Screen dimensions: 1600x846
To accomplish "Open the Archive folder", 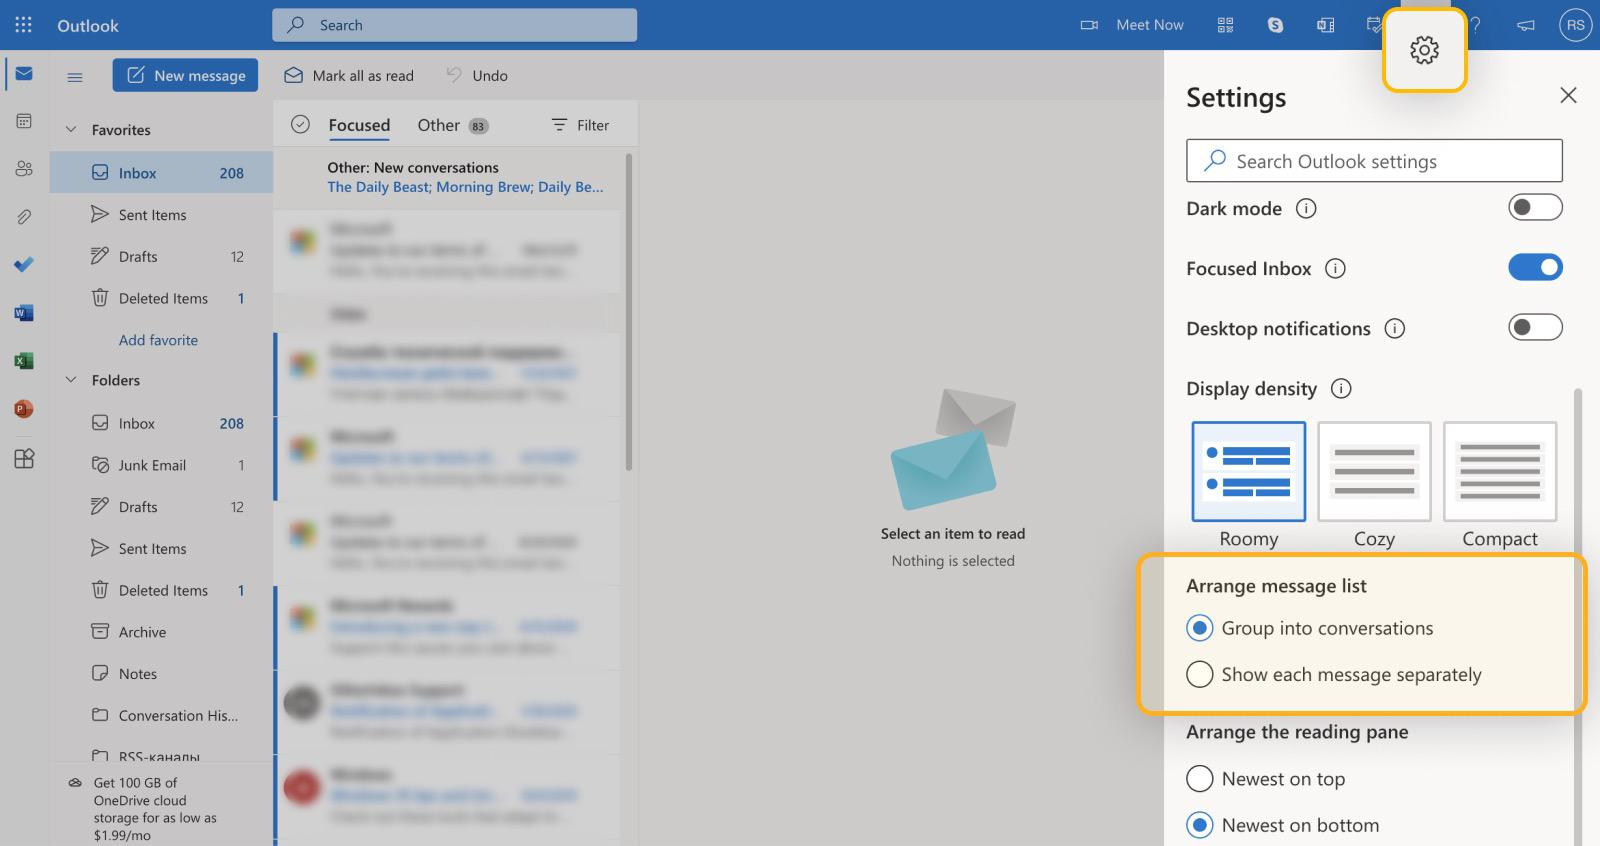I will [161, 632].
